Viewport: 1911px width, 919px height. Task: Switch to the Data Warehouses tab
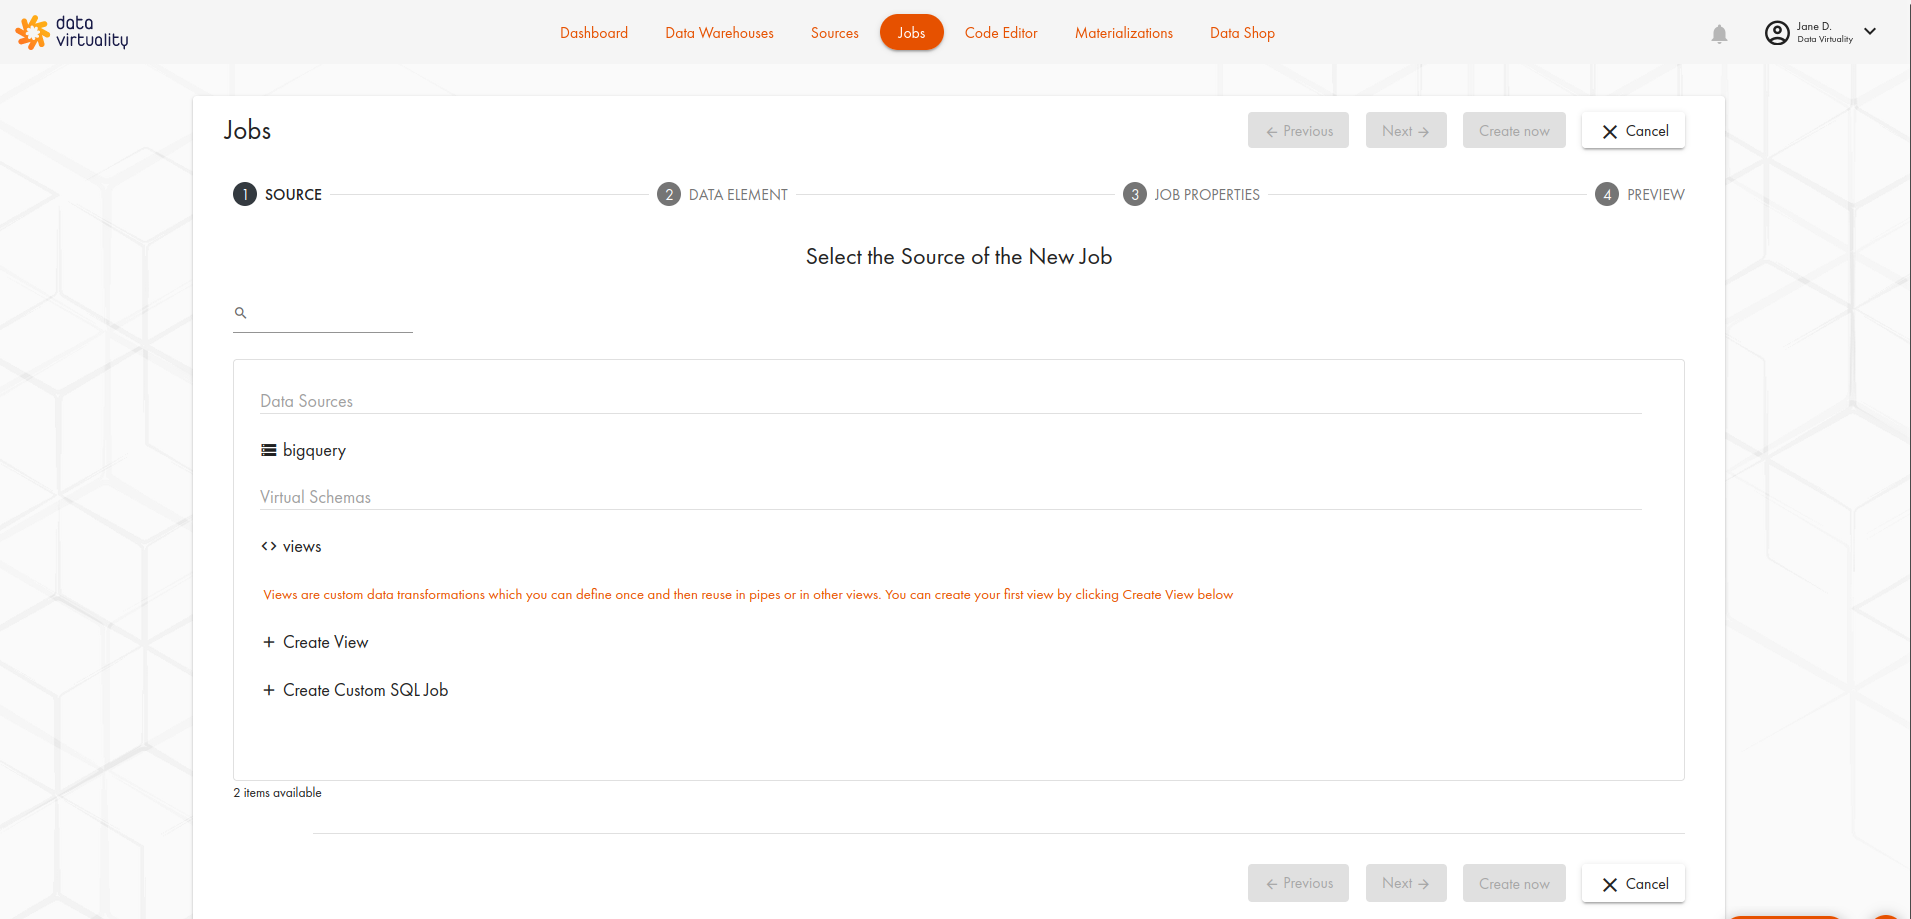719,33
